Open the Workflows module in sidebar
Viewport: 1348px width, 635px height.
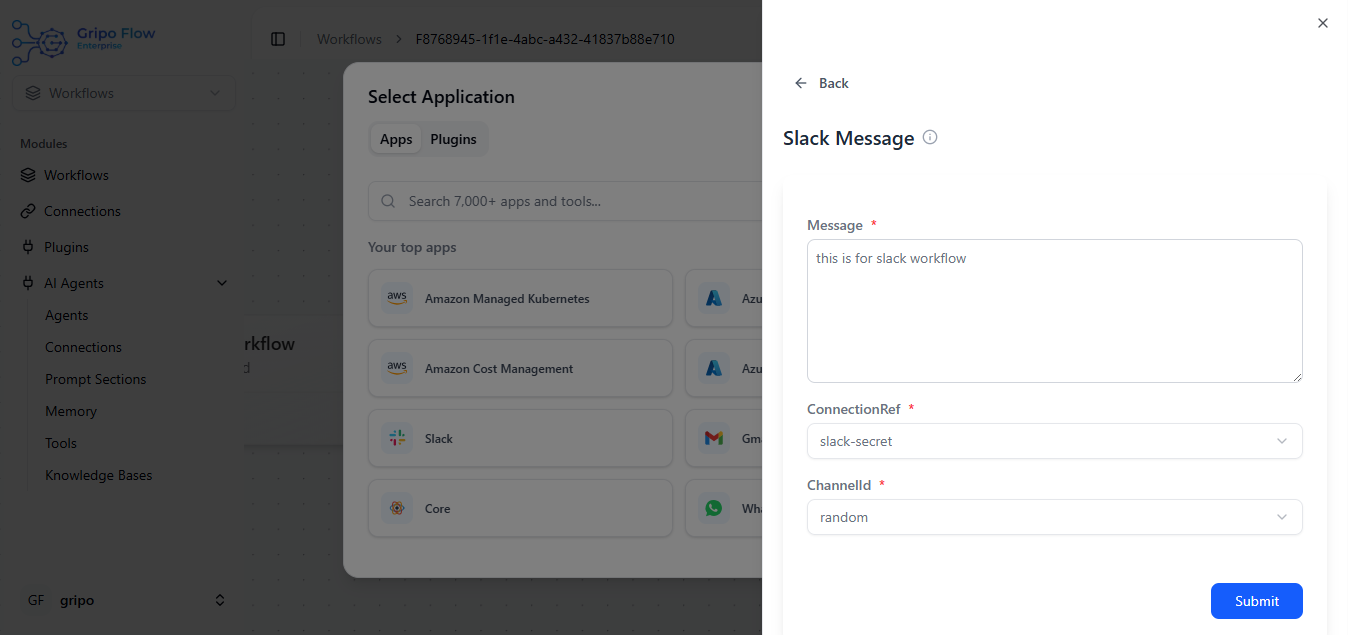(76, 175)
